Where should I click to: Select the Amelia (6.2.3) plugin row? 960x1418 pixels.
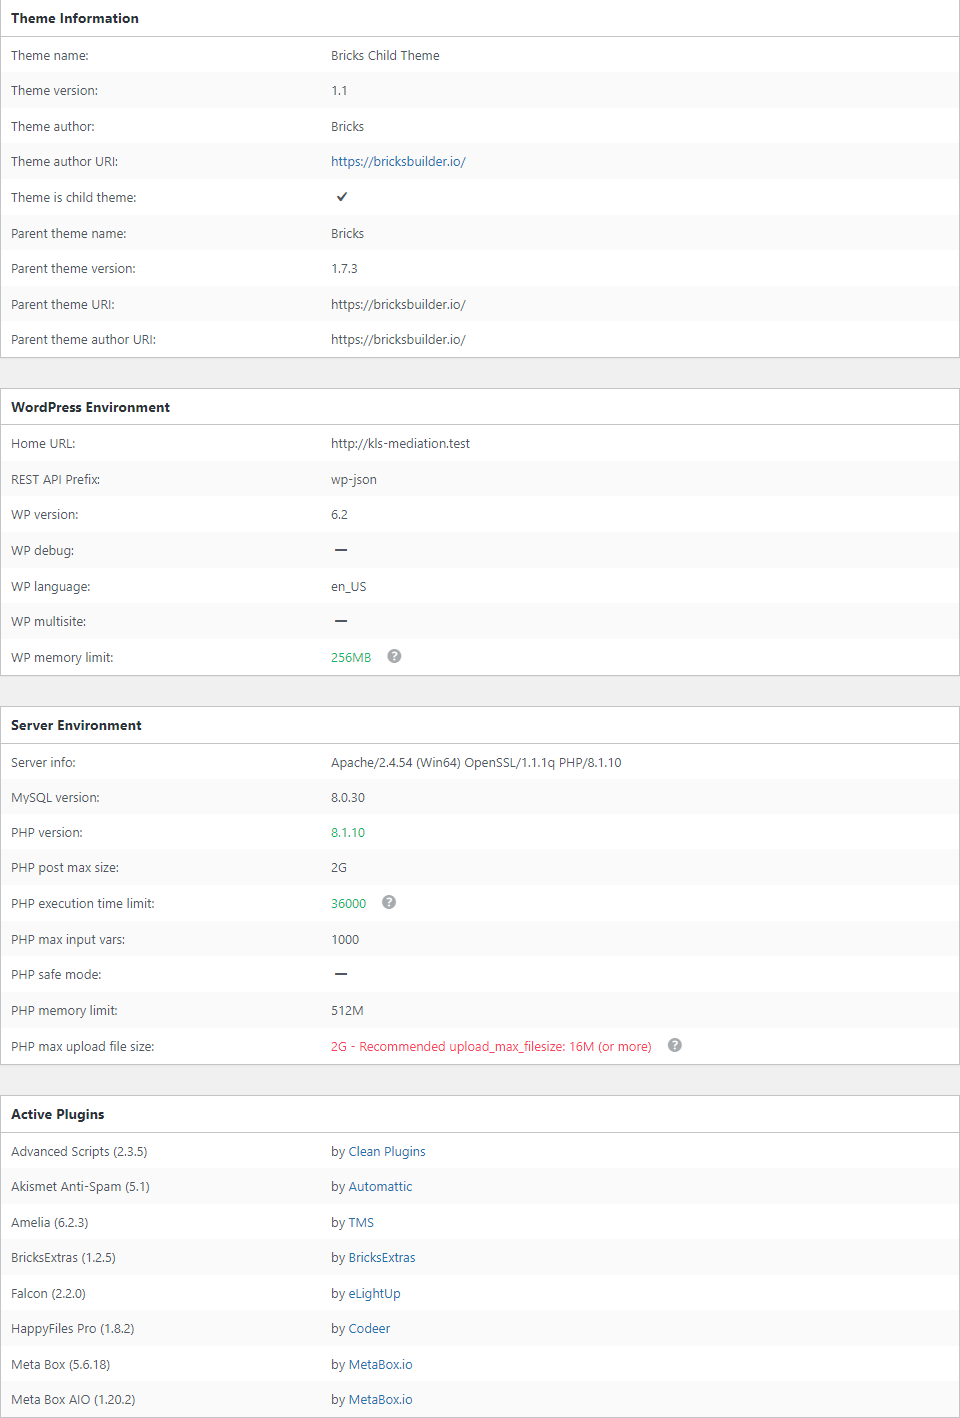pos(480,1223)
